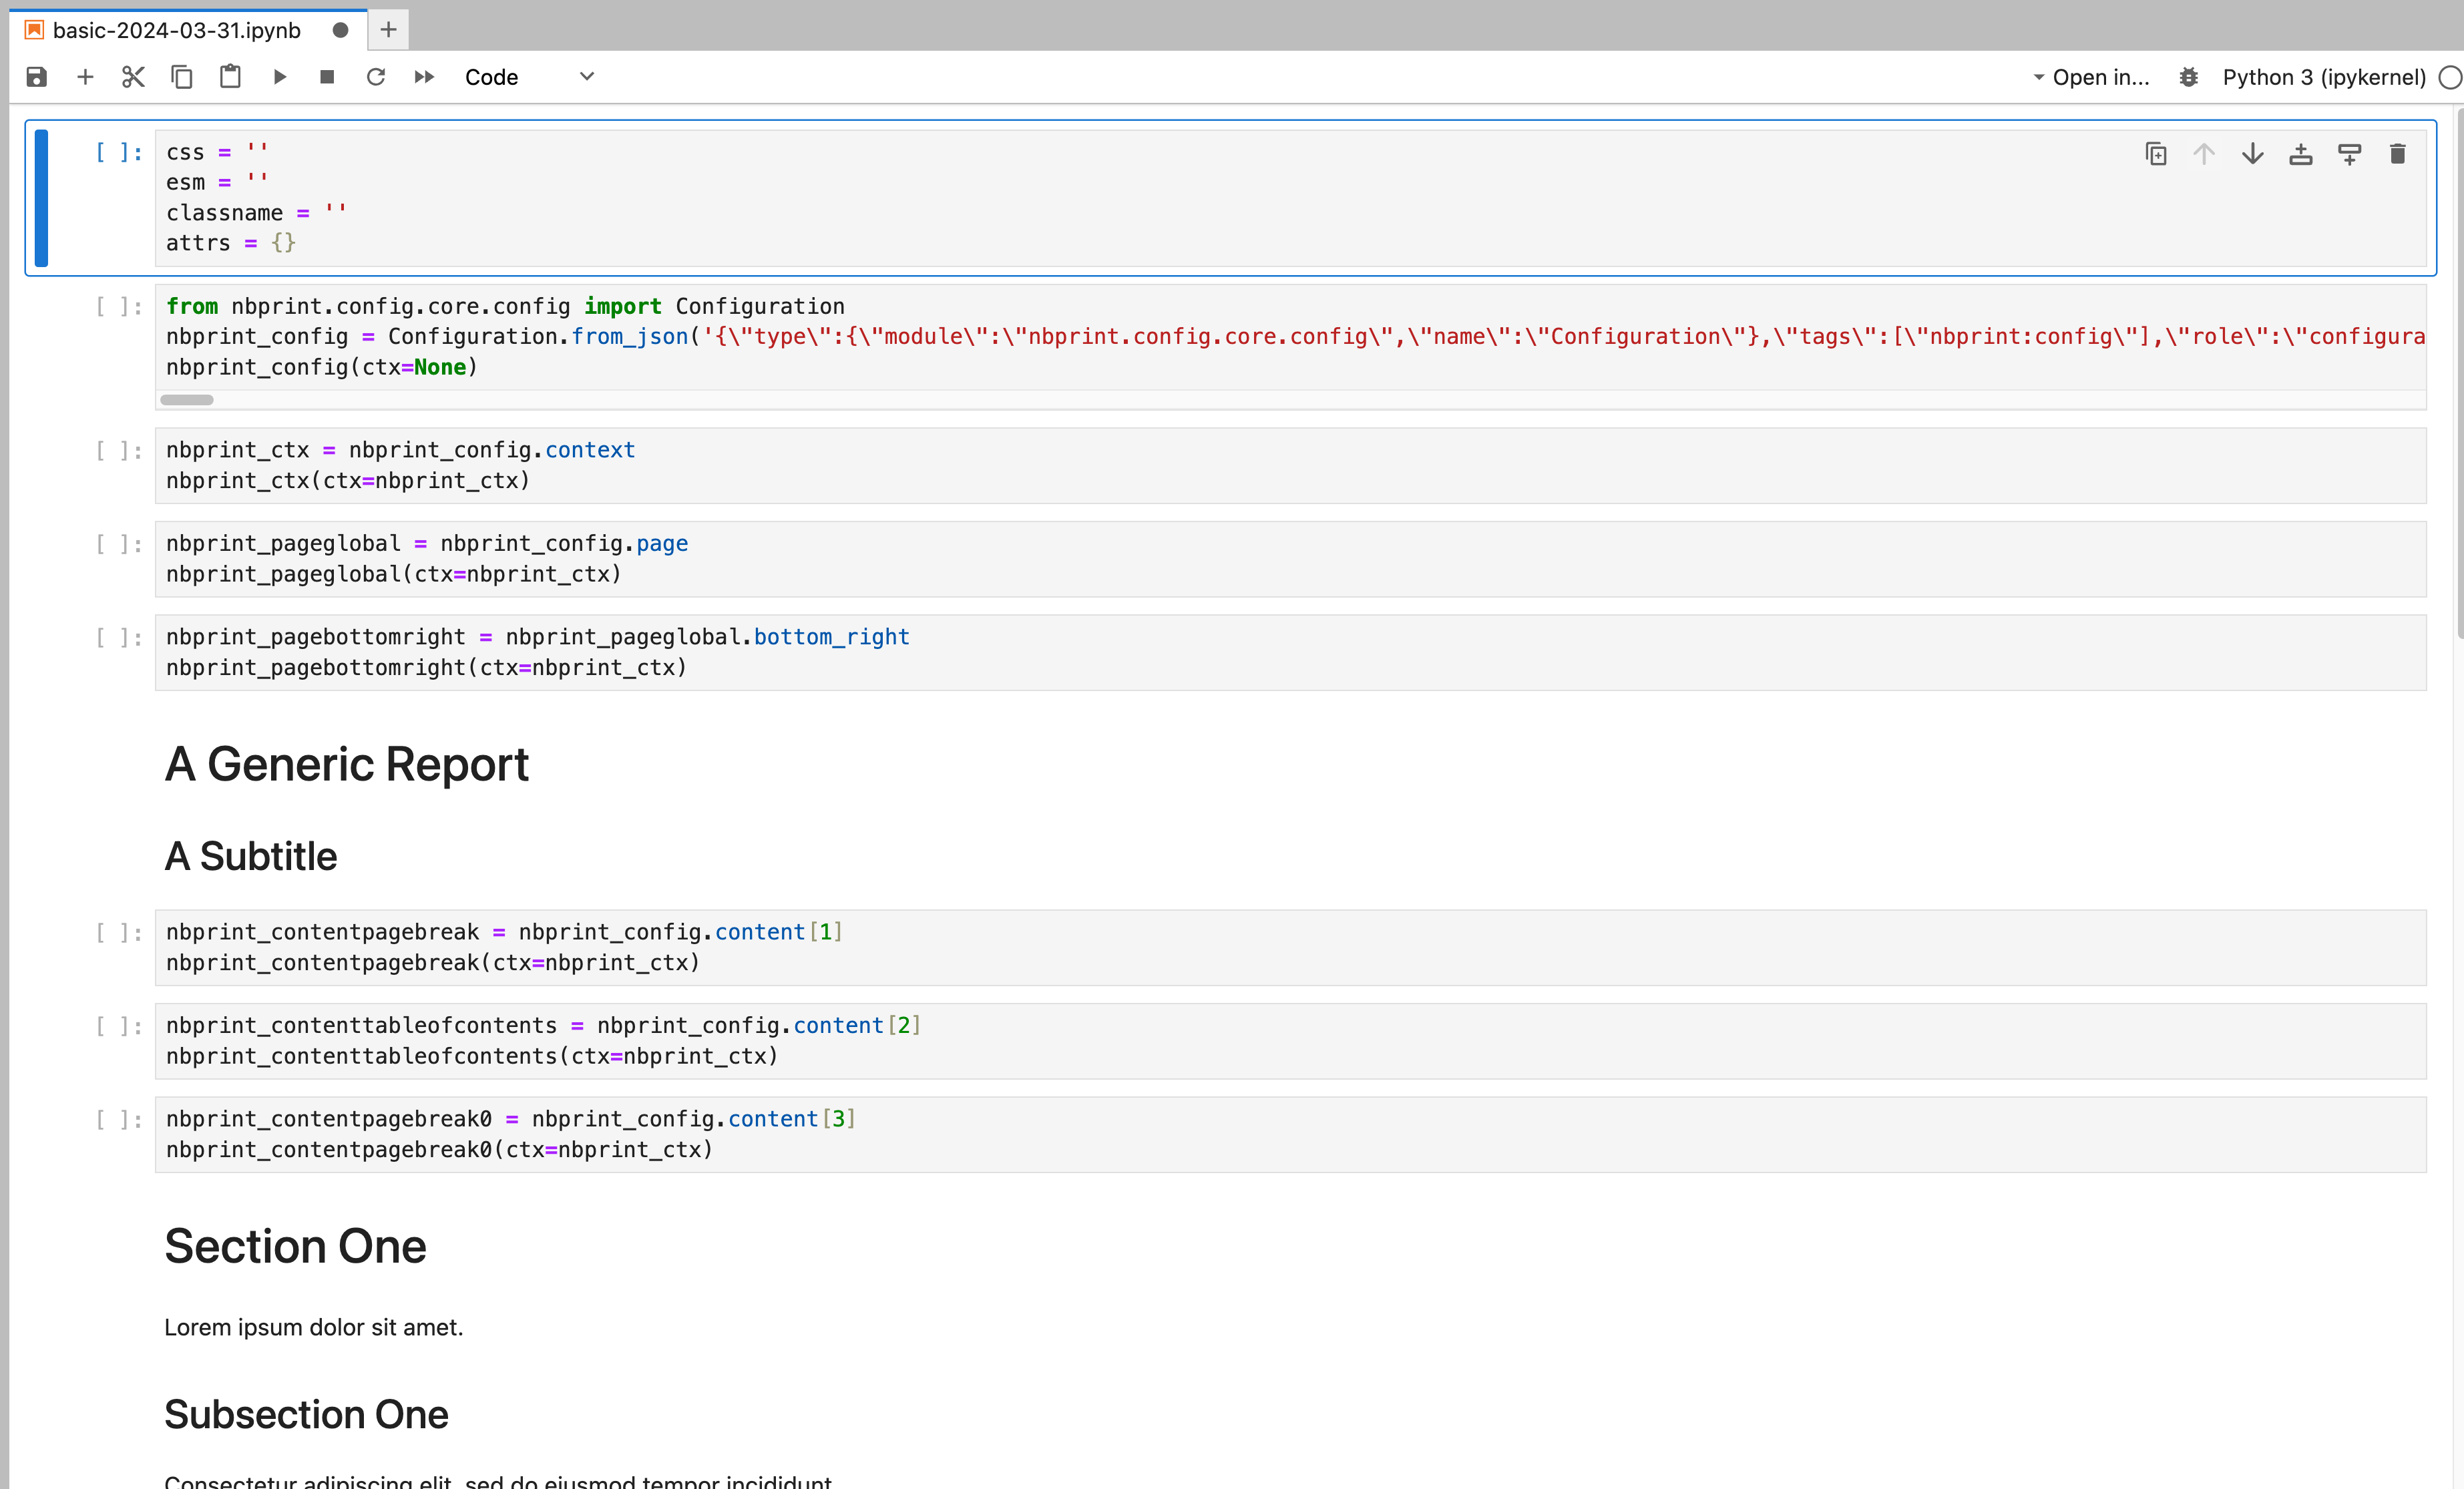This screenshot has width=2464, height=1489.
Task: Click the nbprint_contentpagebreak0 content[3] cell
Action: click(x=1290, y=1134)
